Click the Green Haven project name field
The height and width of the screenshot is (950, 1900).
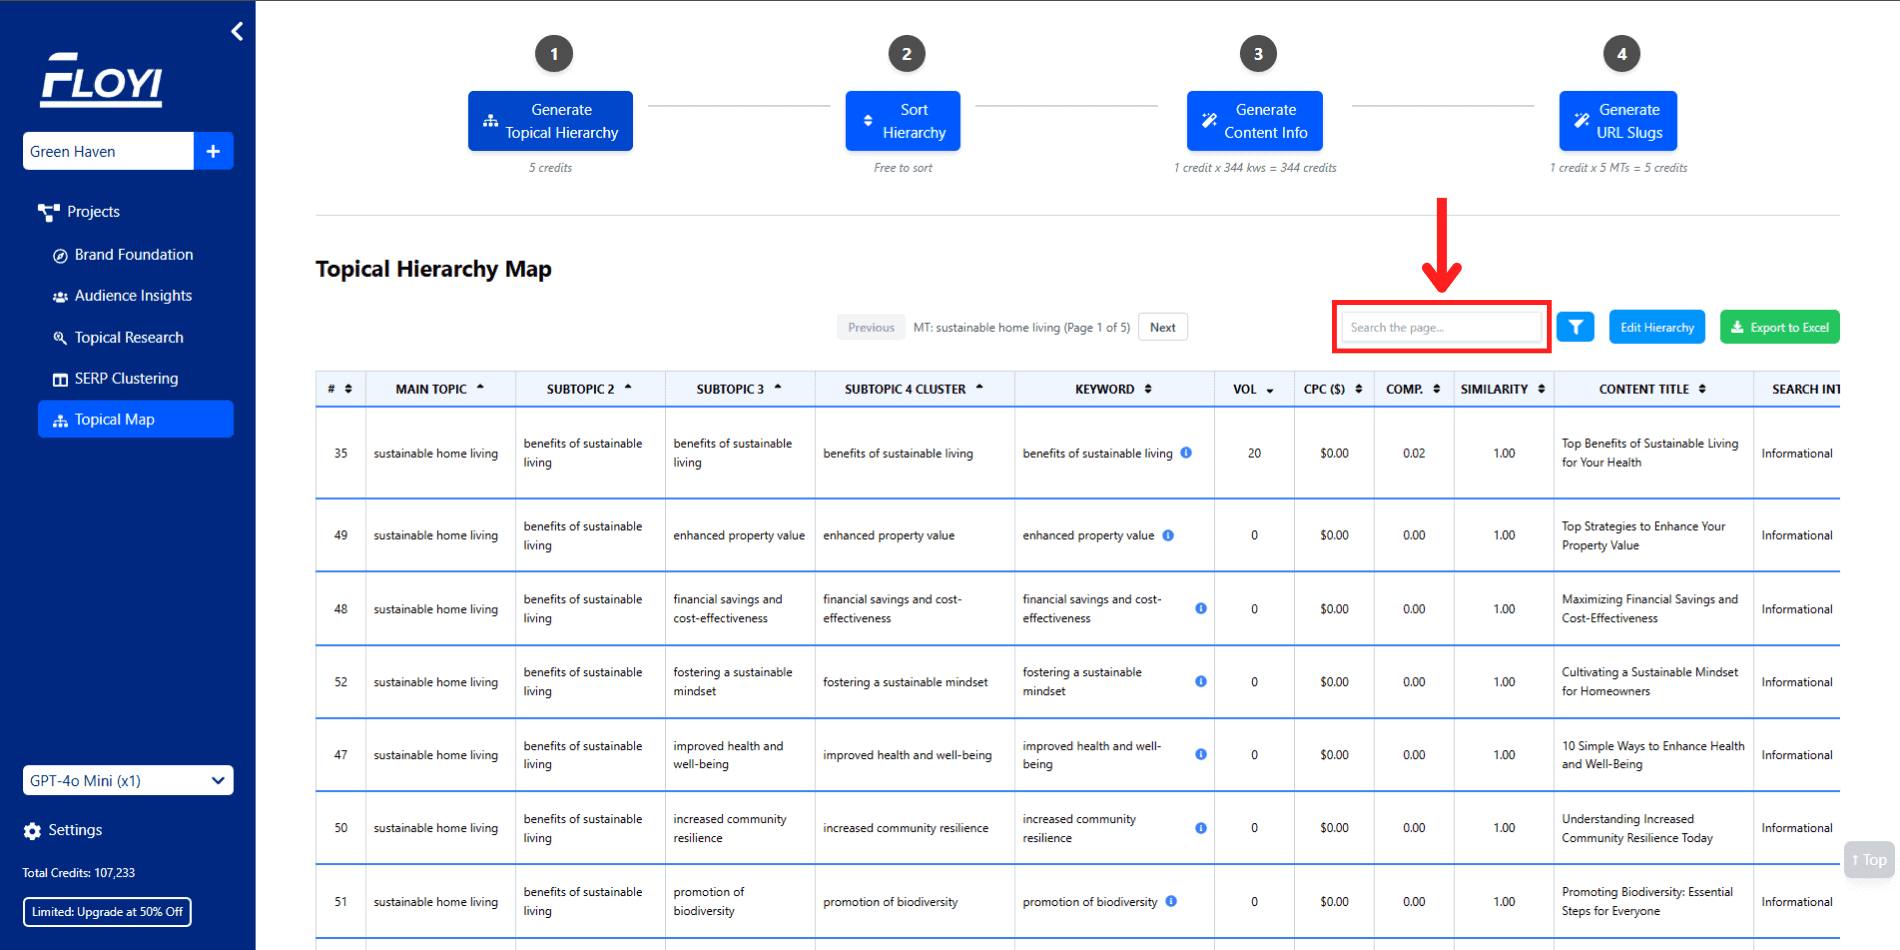(108, 151)
